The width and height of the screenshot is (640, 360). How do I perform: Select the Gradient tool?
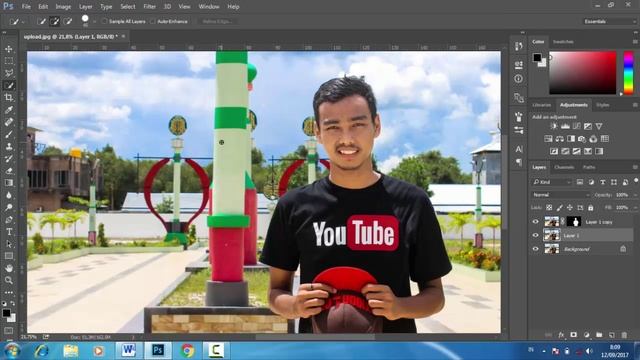[x=9, y=183]
